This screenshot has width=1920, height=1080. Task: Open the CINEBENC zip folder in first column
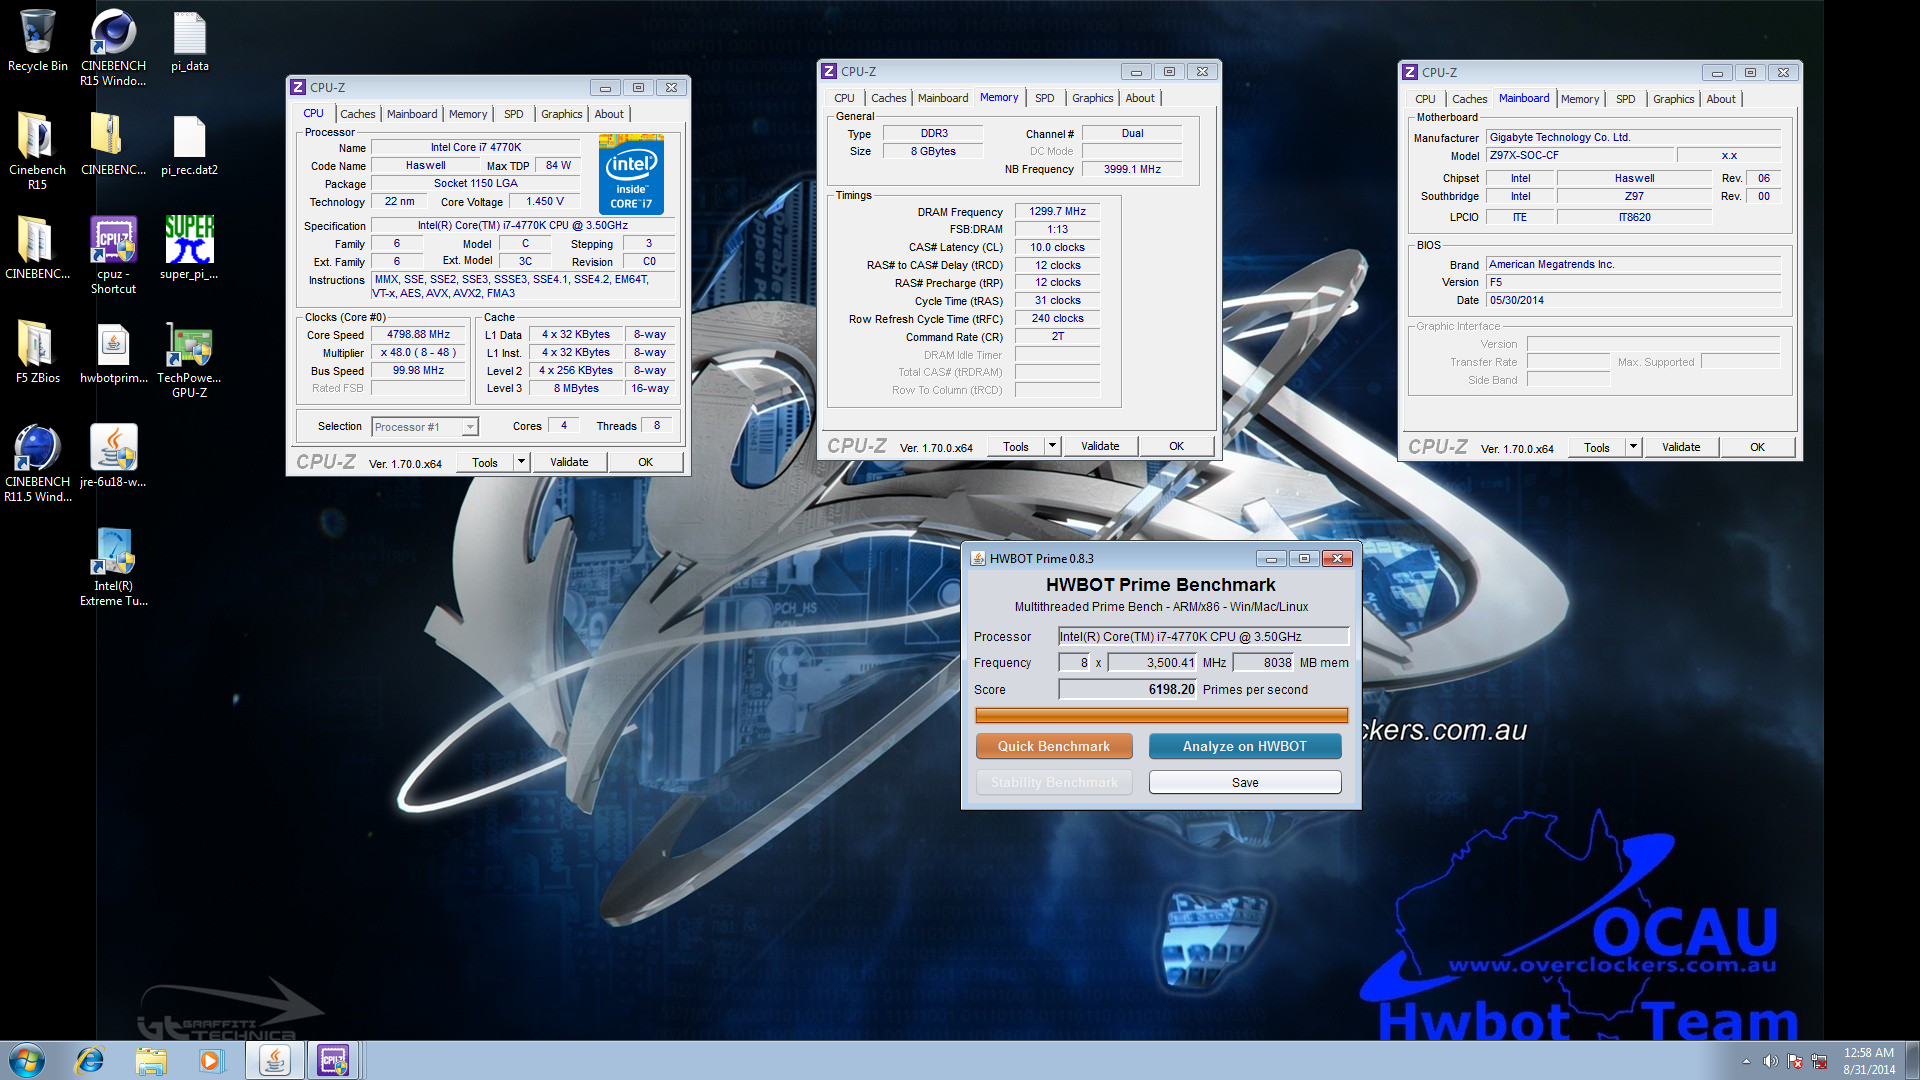coord(38,248)
